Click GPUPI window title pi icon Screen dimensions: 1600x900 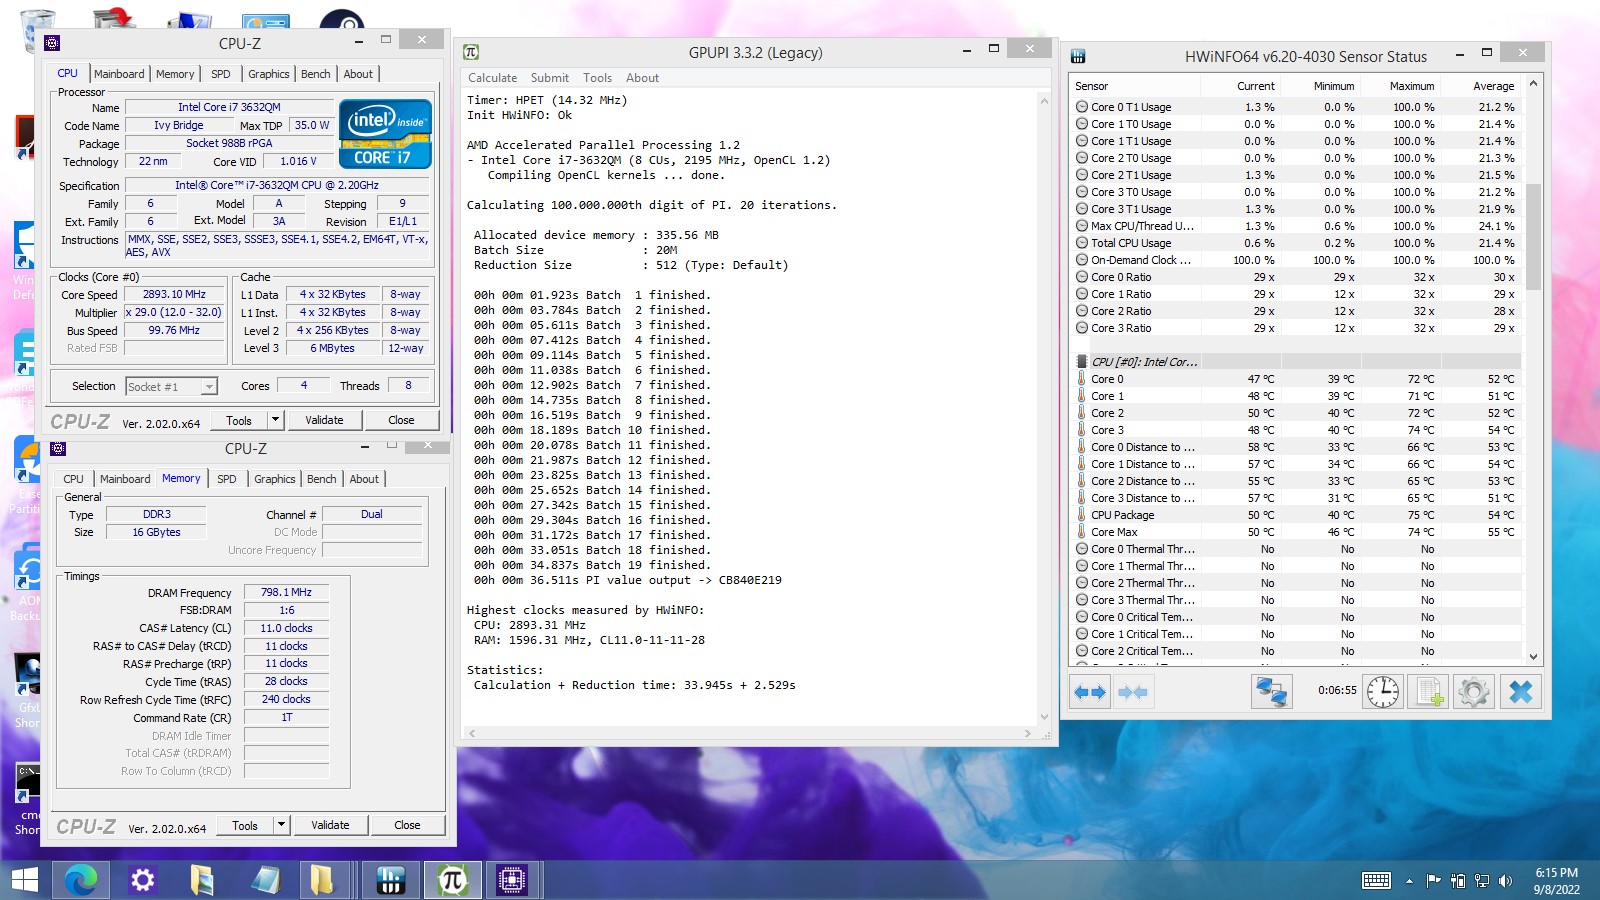(x=471, y=52)
